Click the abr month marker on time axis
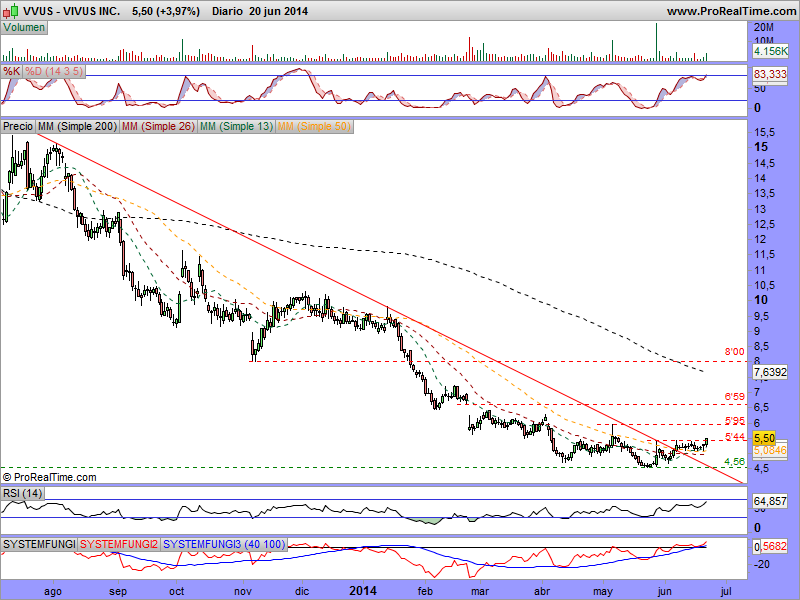 [x=542, y=591]
